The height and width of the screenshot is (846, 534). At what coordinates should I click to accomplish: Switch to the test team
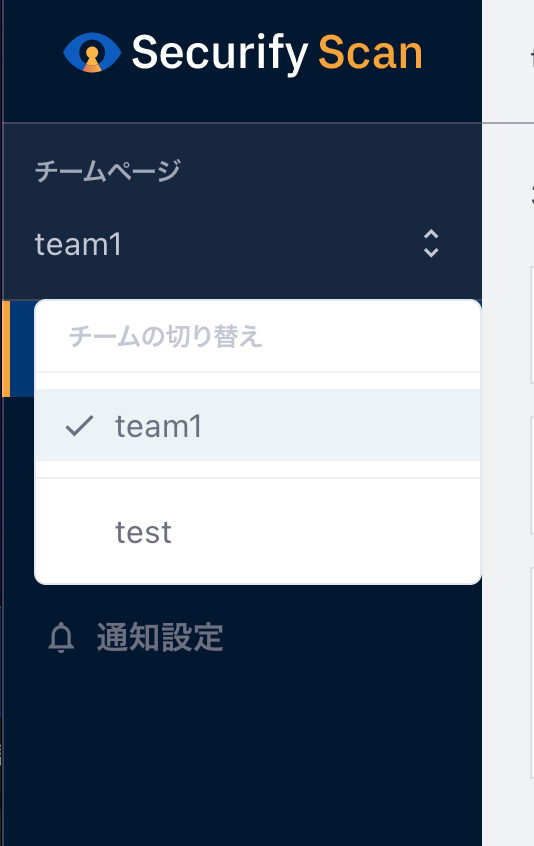tap(257, 532)
